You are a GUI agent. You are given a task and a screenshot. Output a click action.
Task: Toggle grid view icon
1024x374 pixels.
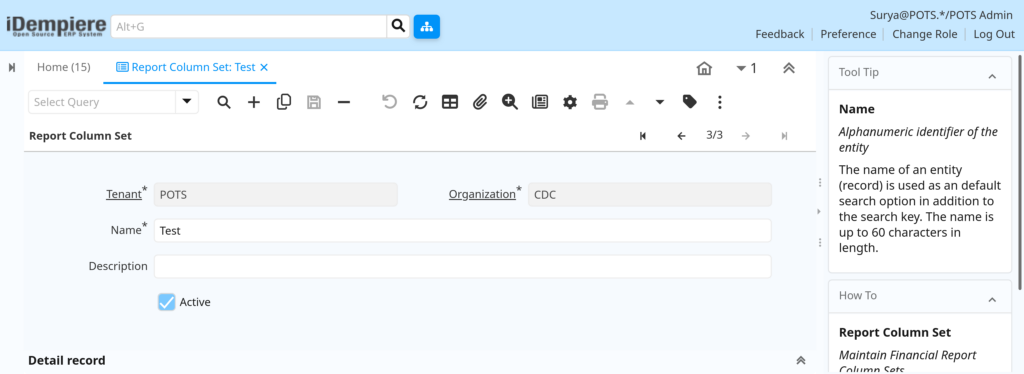click(x=450, y=102)
